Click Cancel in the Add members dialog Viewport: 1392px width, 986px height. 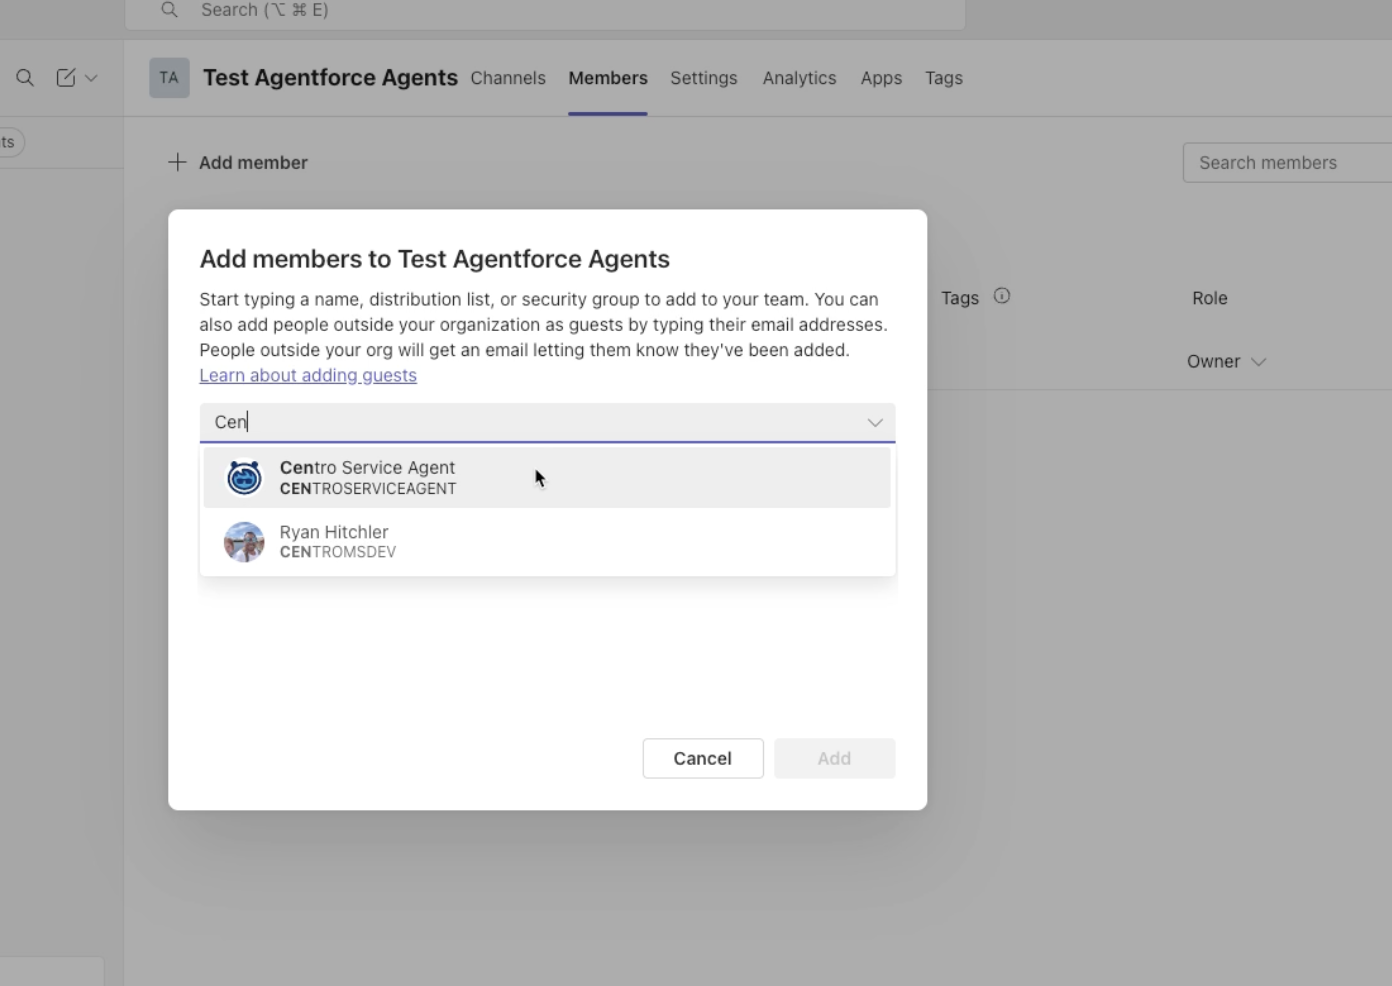pyautogui.click(x=703, y=758)
